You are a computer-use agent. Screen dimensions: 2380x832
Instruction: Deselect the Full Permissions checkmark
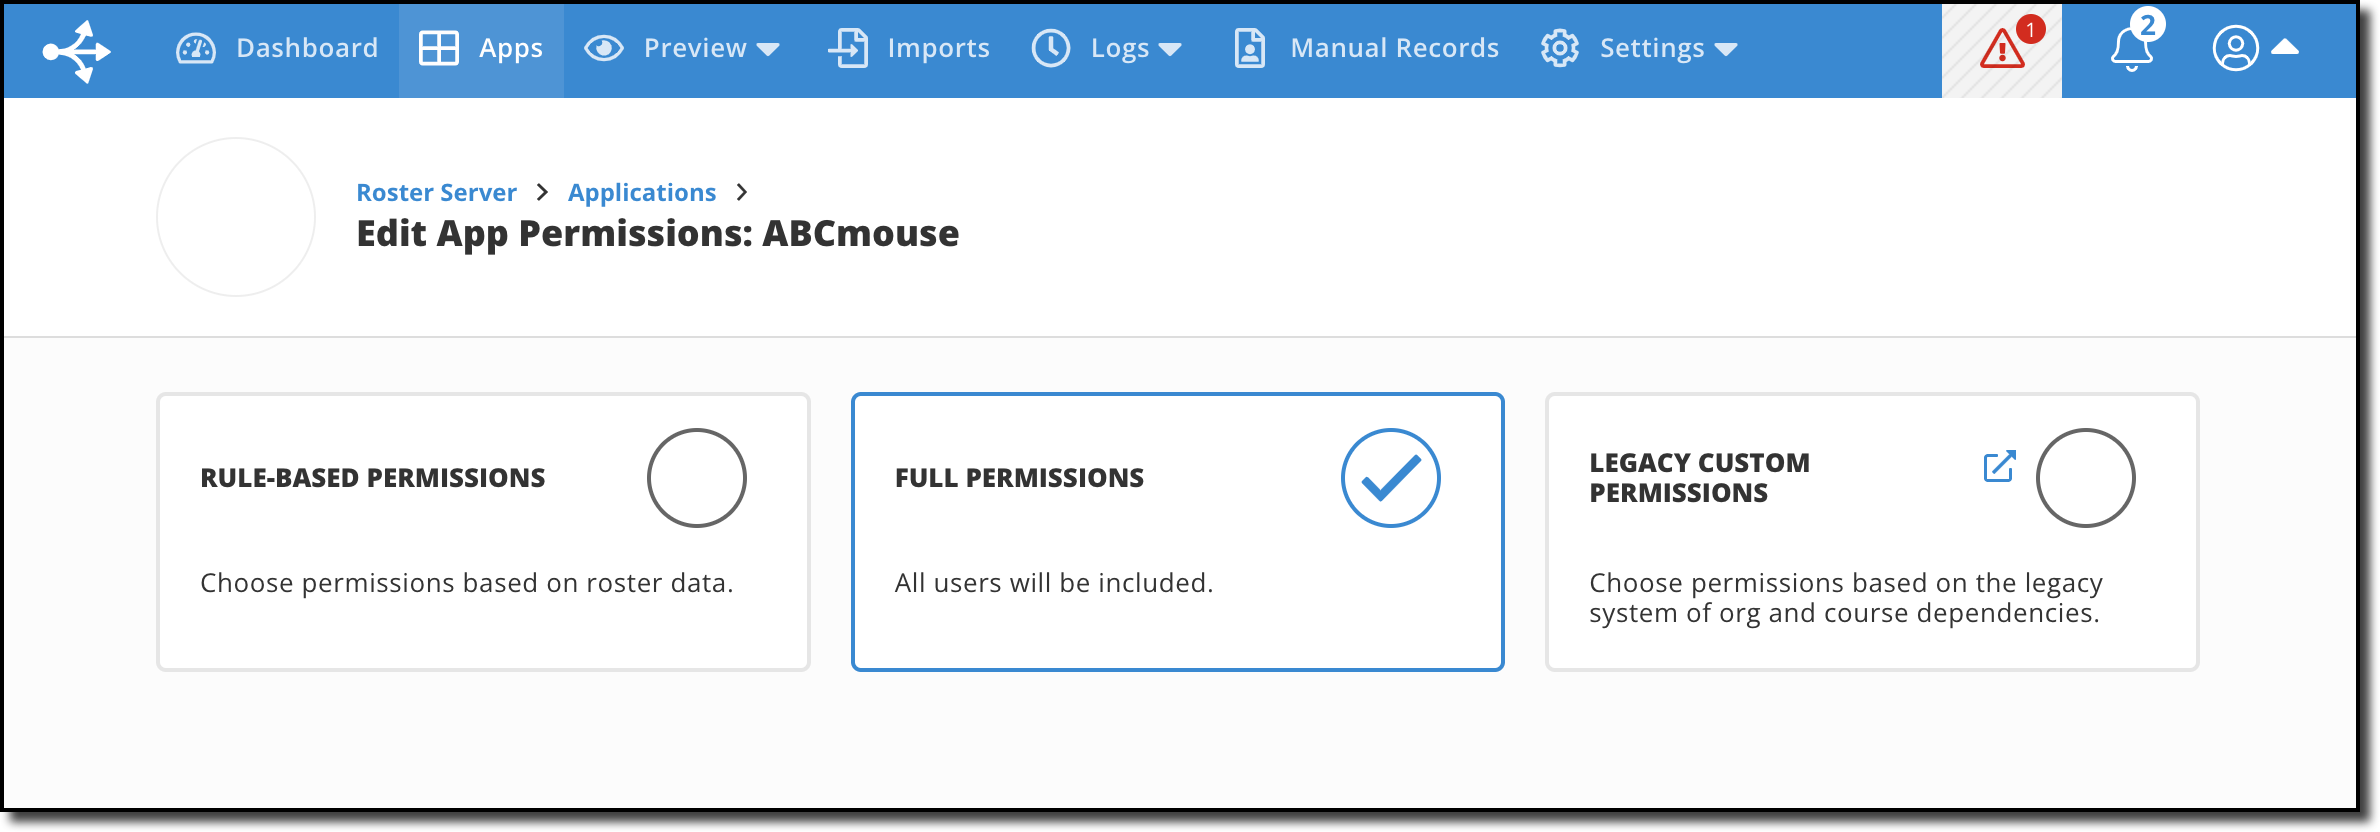(1391, 478)
